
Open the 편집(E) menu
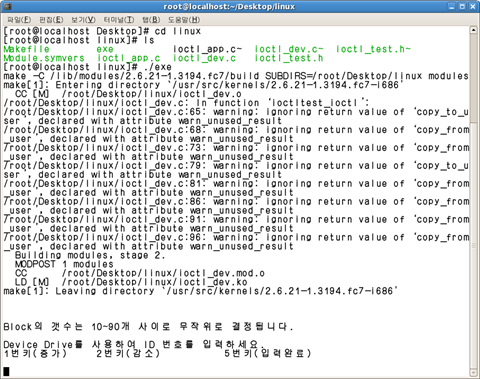51,20
